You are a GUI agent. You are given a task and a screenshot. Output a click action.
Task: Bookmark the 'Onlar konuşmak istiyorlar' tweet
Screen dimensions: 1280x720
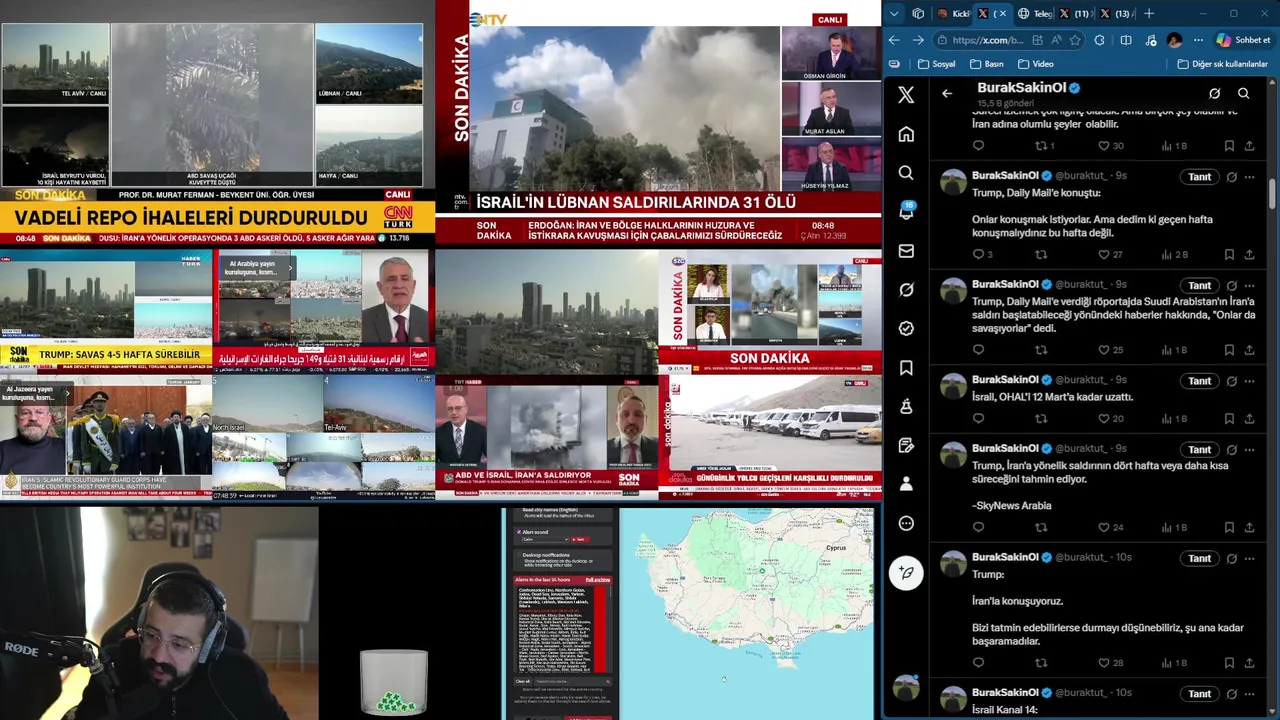(x=1229, y=255)
